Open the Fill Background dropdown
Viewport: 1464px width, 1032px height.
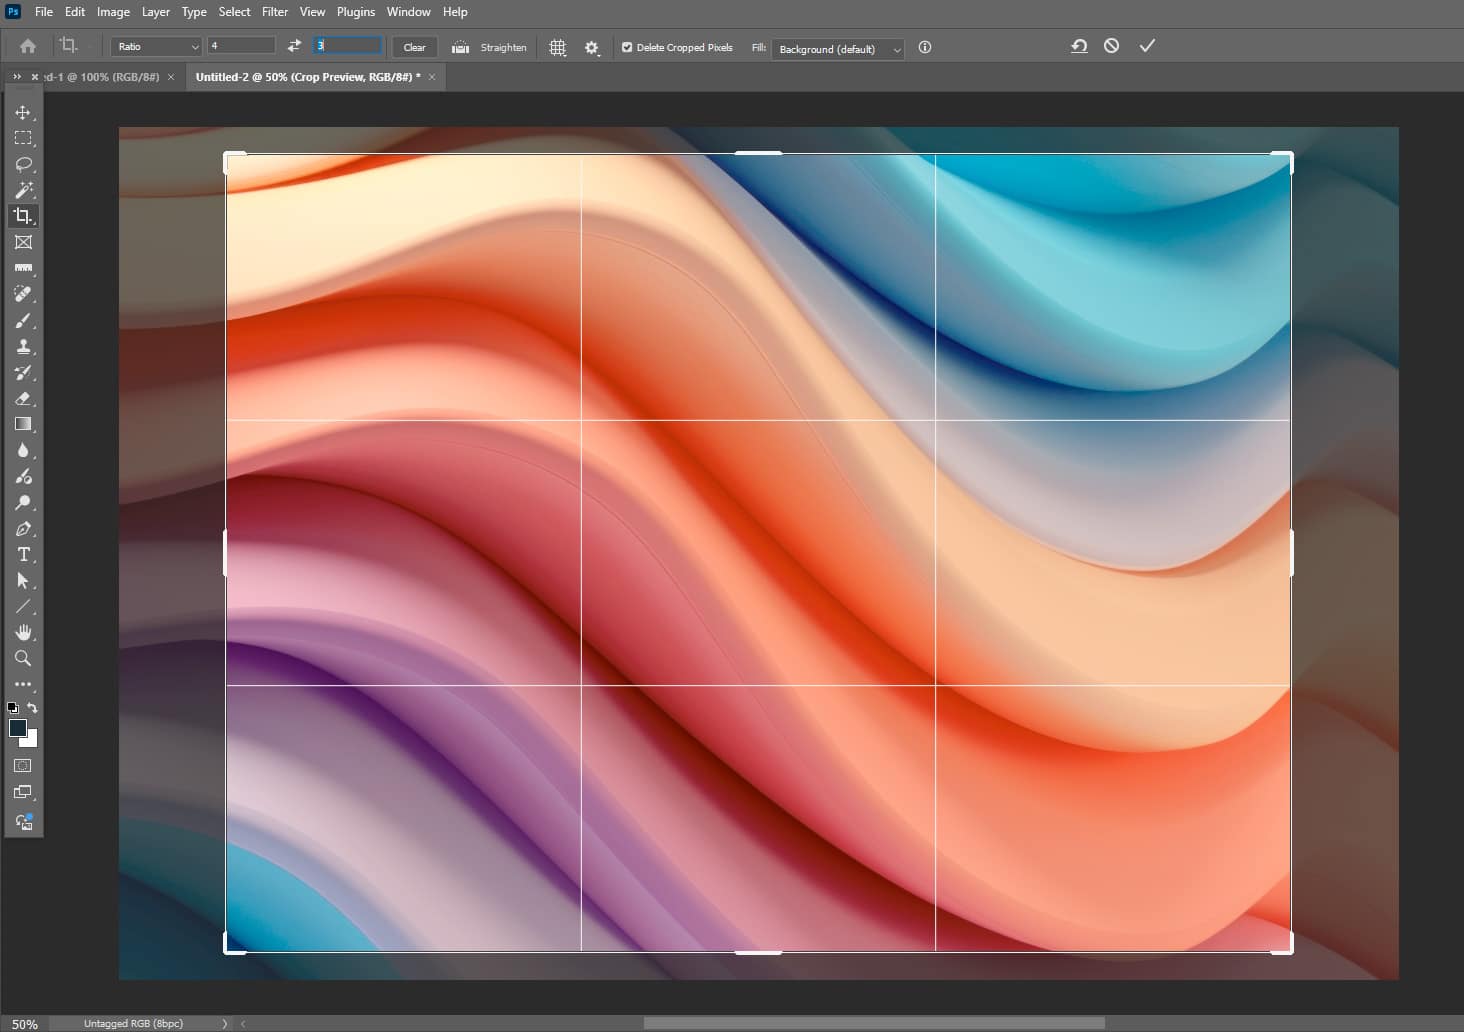point(838,49)
